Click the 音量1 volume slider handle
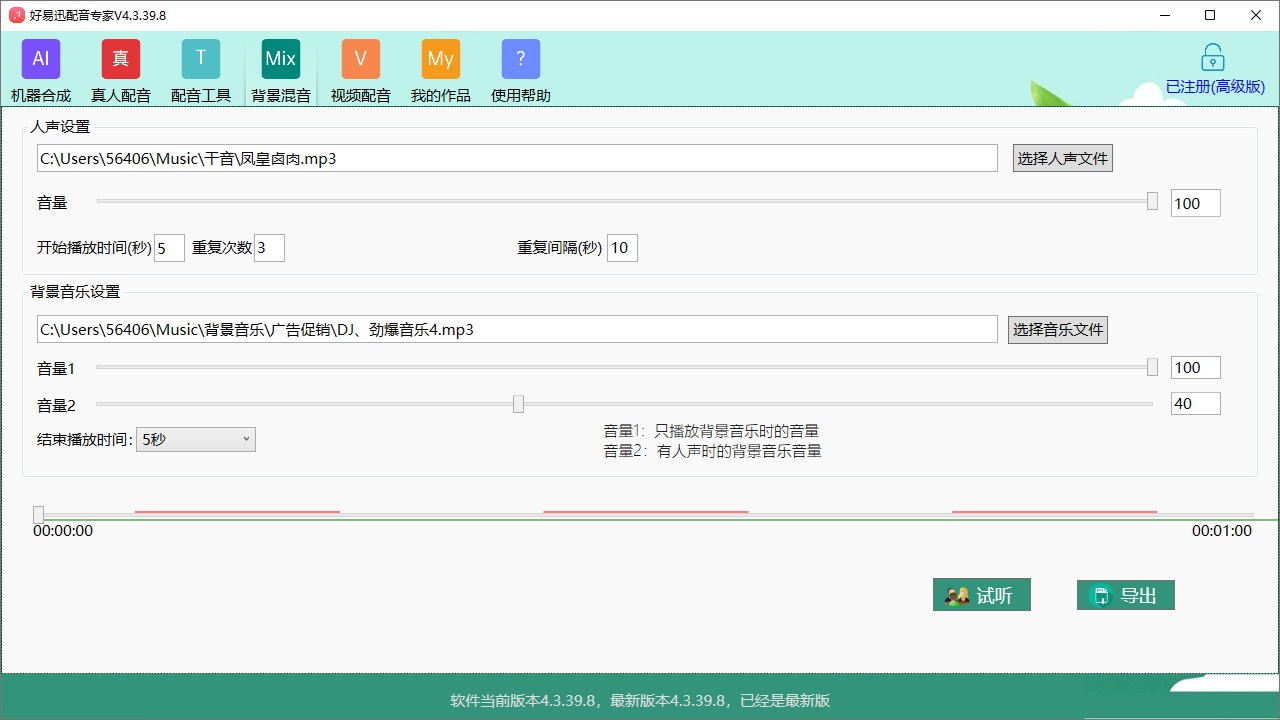 (x=1150, y=367)
